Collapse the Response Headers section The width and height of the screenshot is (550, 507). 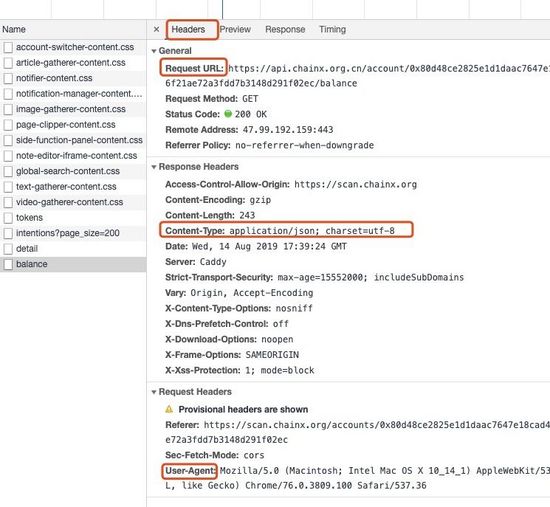click(x=154, y=167)
